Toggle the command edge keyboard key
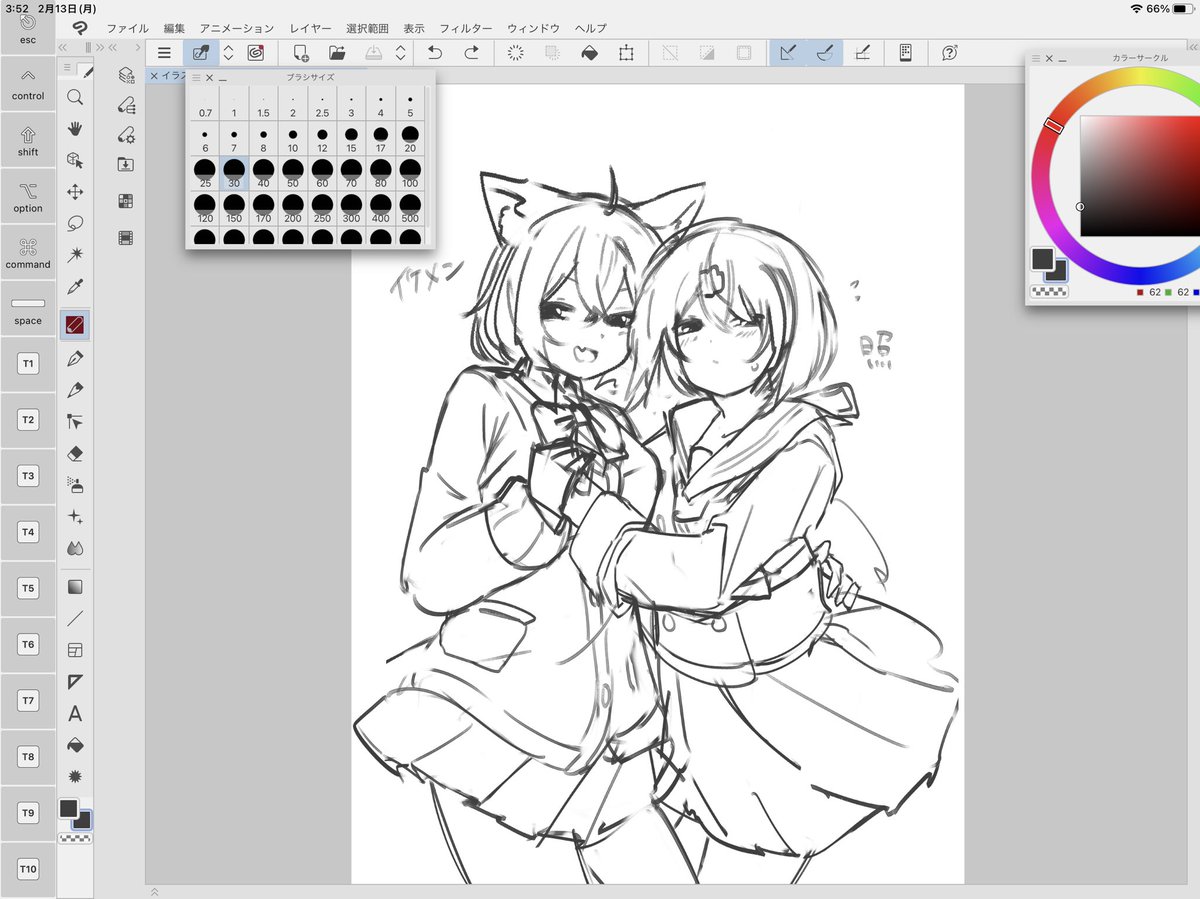This screenshot has width=1200, height=899. 28,253
